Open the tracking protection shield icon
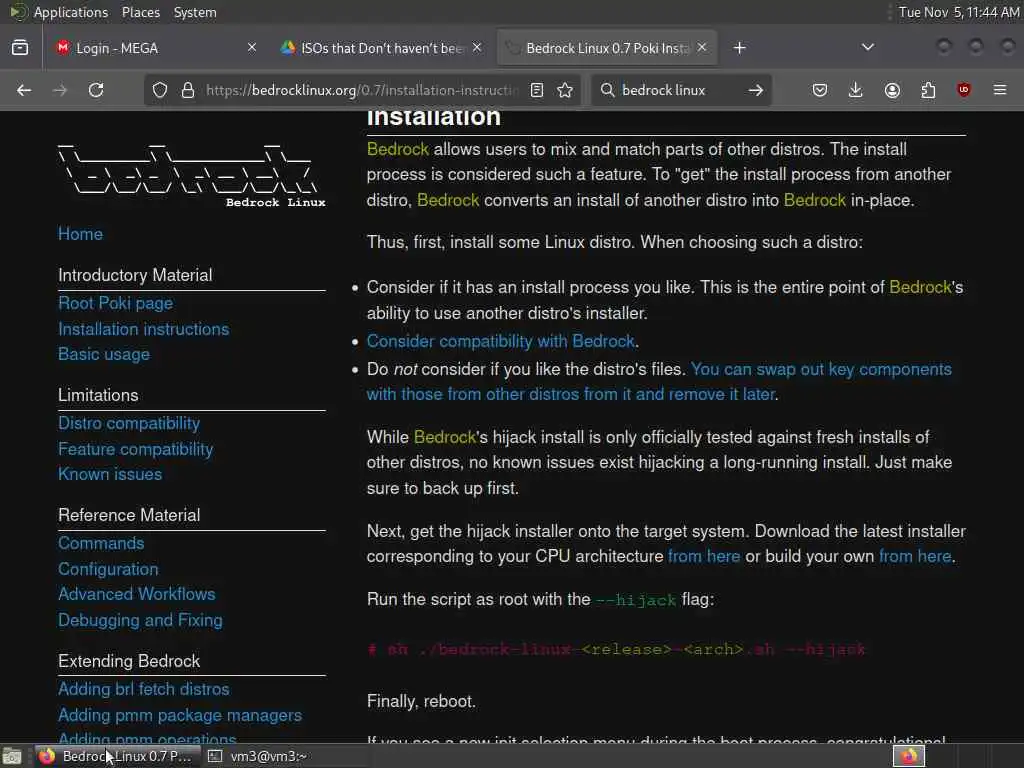Viewport: 1024px width, 768px height. (x=160, y=90)
